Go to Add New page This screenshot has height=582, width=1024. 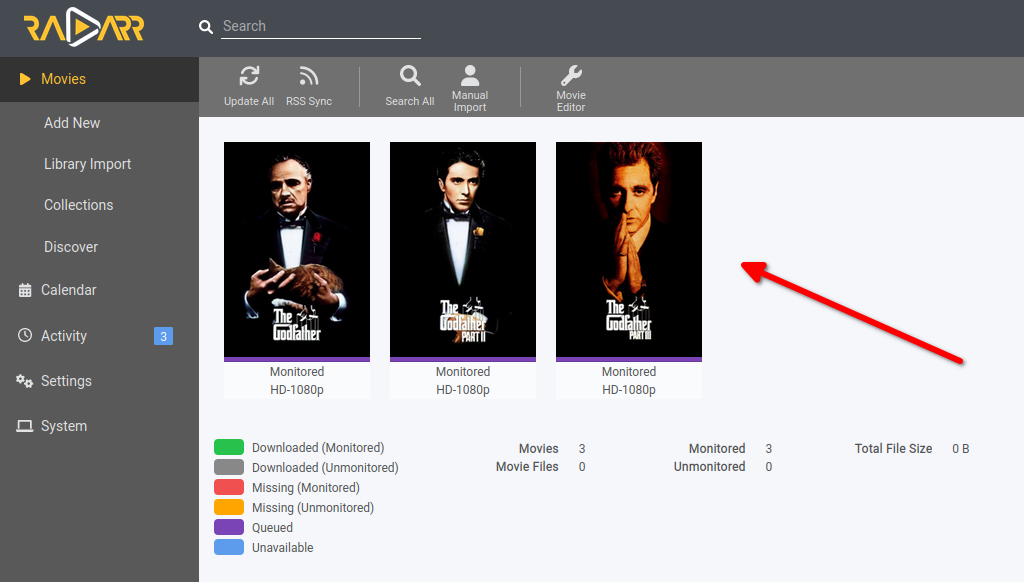[x=72, y=123]
